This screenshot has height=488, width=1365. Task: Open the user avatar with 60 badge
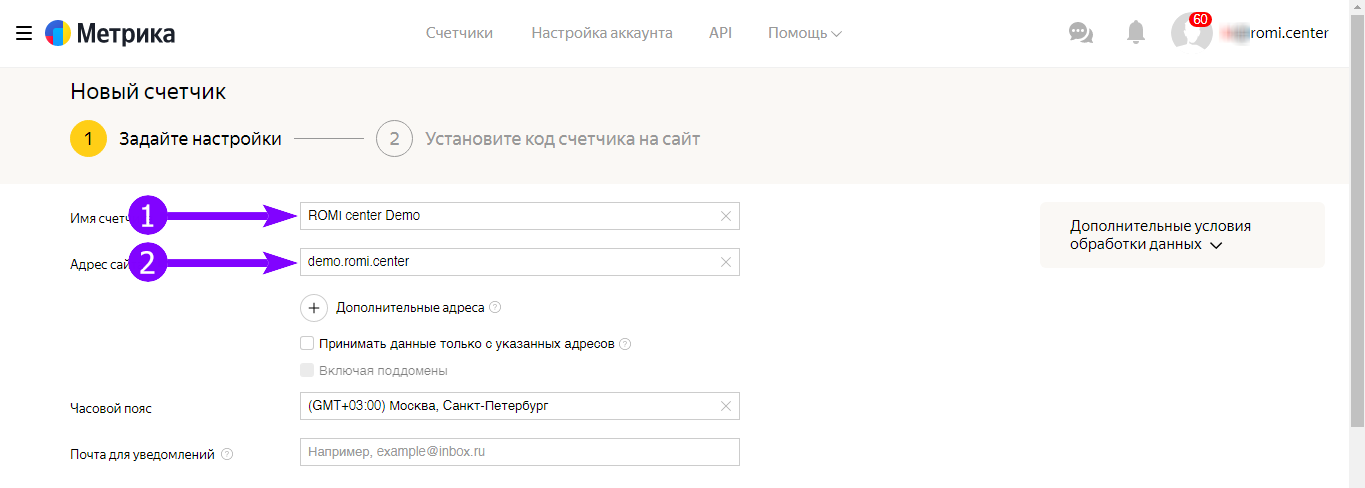tap(1192, 32)
